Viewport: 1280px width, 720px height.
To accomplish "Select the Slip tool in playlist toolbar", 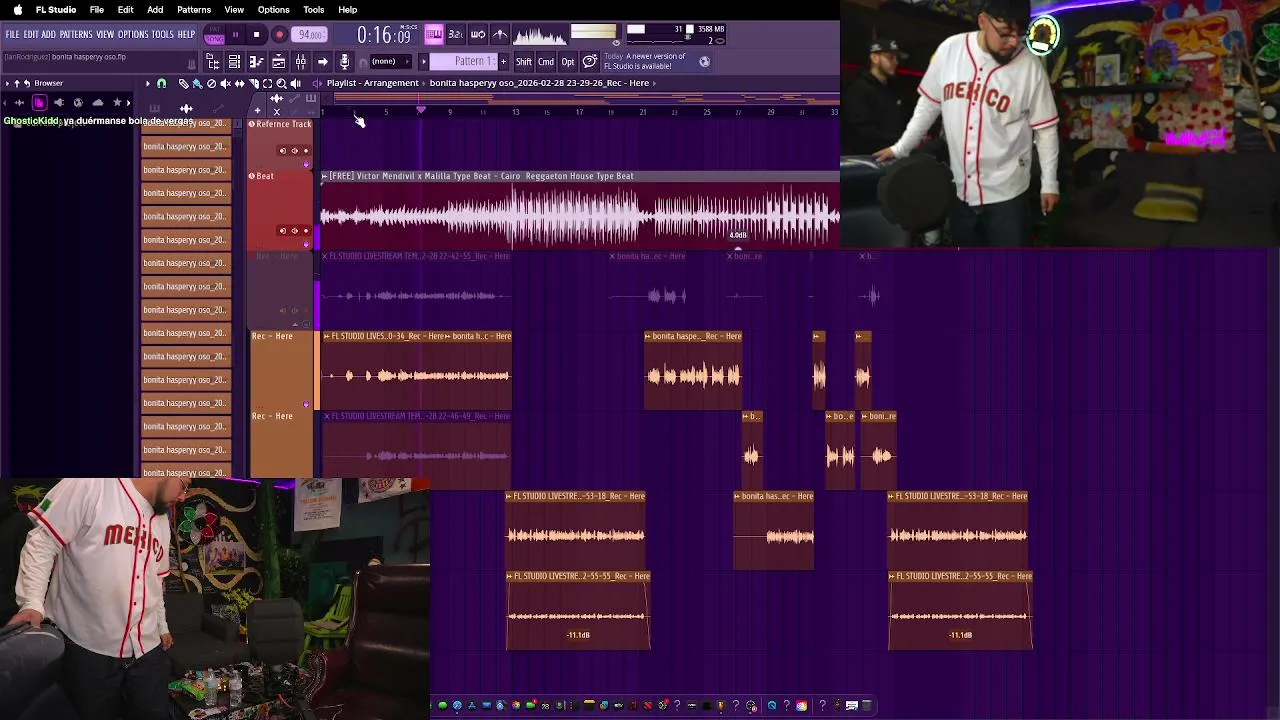I will pos(240,83).
